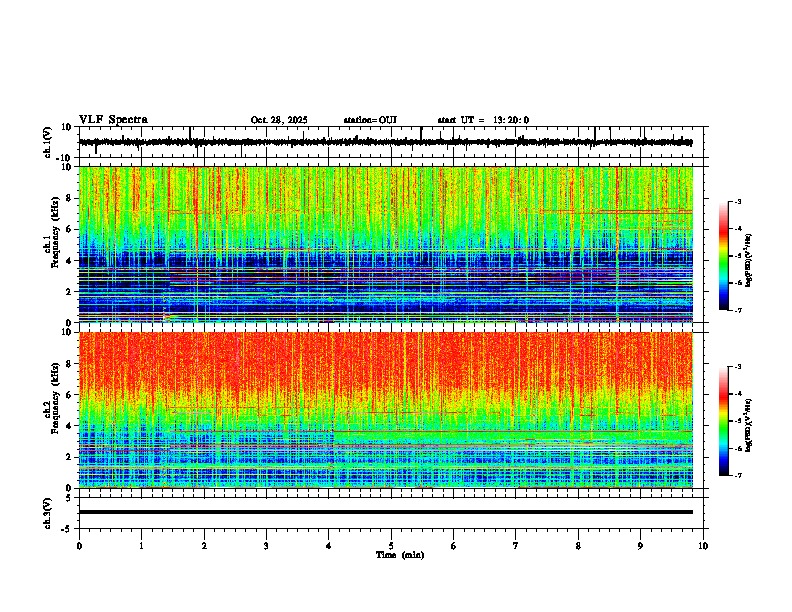The image size is (792, 612).
Task: Click the "6" kHz tick on ch.1 frequency axis
Action: [69, 230]
